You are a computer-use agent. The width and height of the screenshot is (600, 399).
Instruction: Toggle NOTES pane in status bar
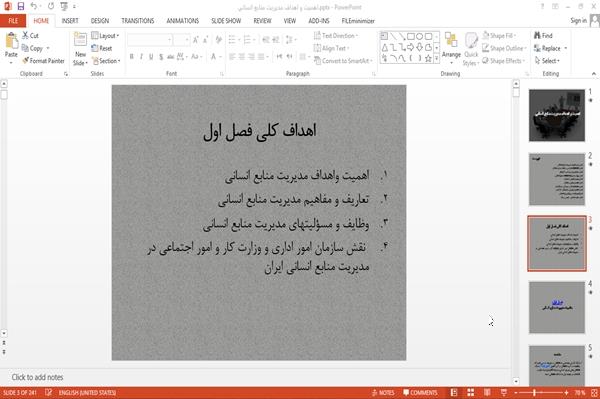[x=383, y=393]
